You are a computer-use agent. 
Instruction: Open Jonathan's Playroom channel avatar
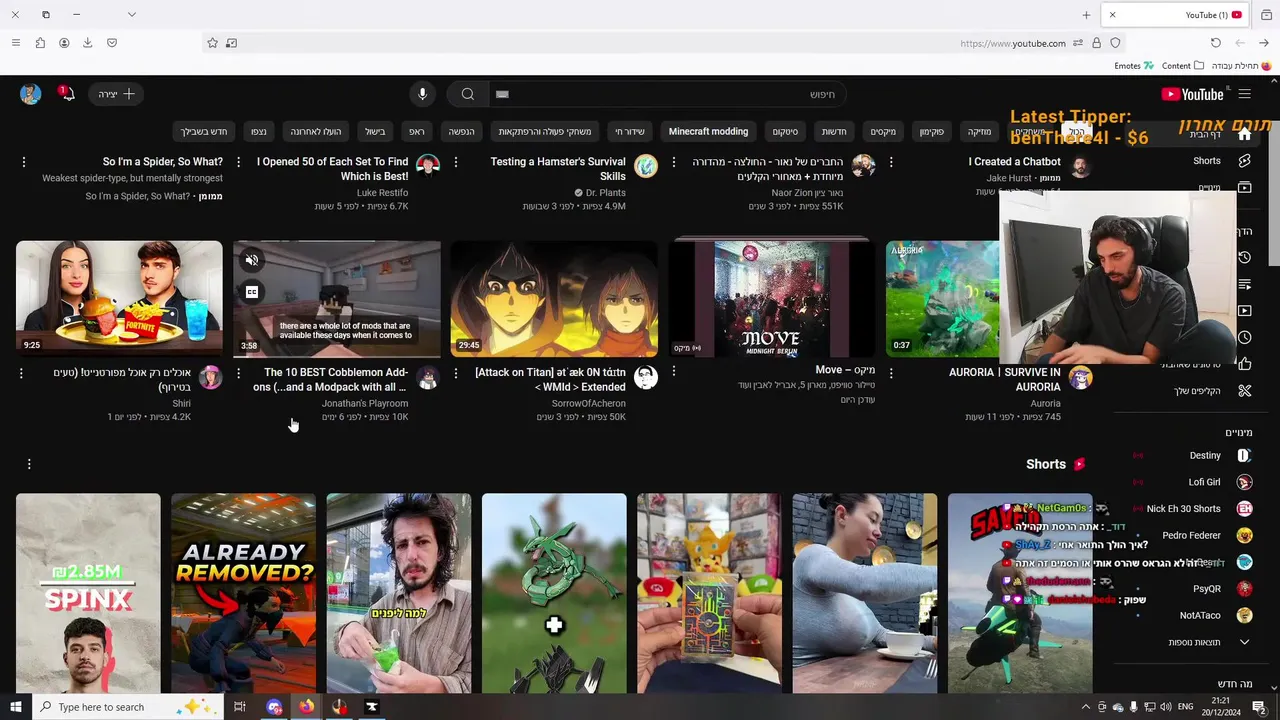(x=428, y=377)
